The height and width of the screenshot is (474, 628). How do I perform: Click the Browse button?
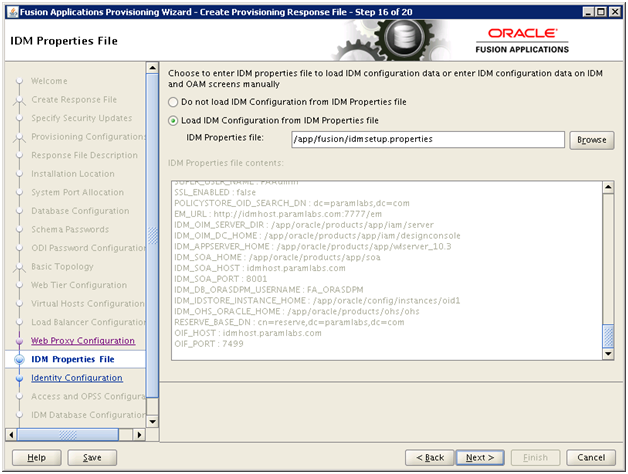pyautogui.click(x=592, y=140)
